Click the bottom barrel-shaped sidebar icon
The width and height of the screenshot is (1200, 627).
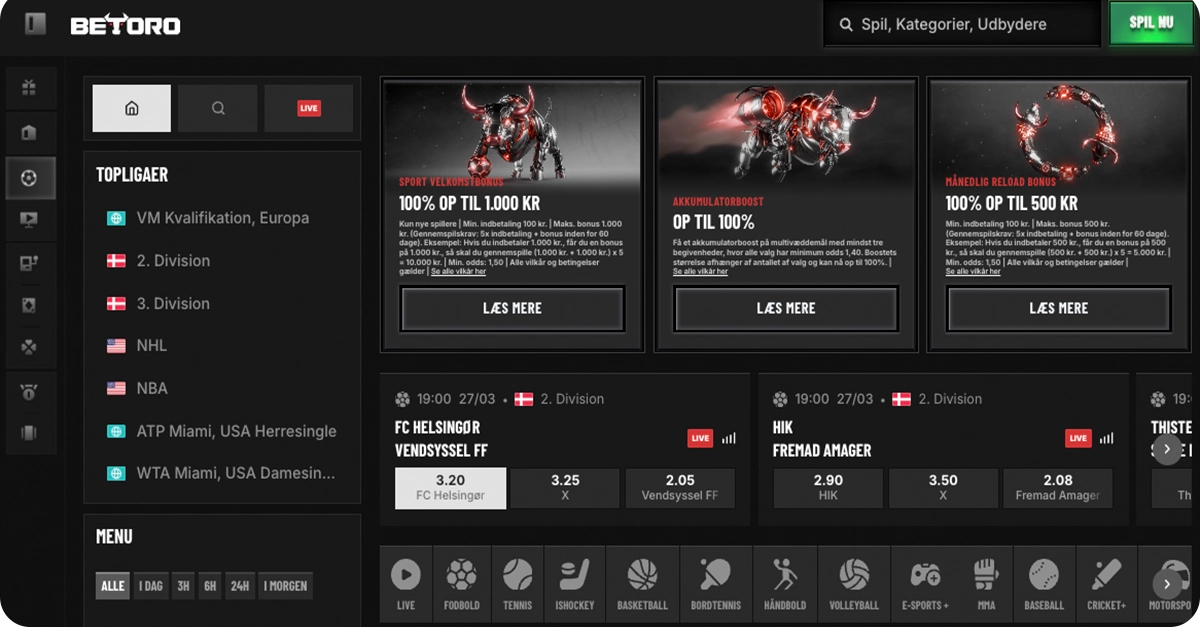29,434
